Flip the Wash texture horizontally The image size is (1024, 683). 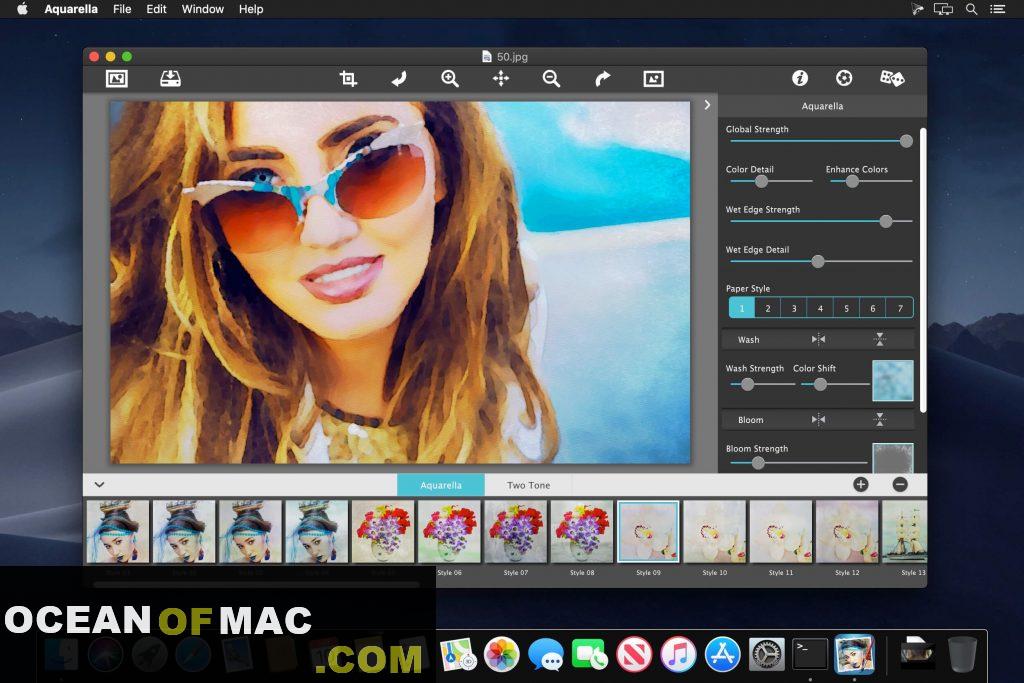point(818,339)
